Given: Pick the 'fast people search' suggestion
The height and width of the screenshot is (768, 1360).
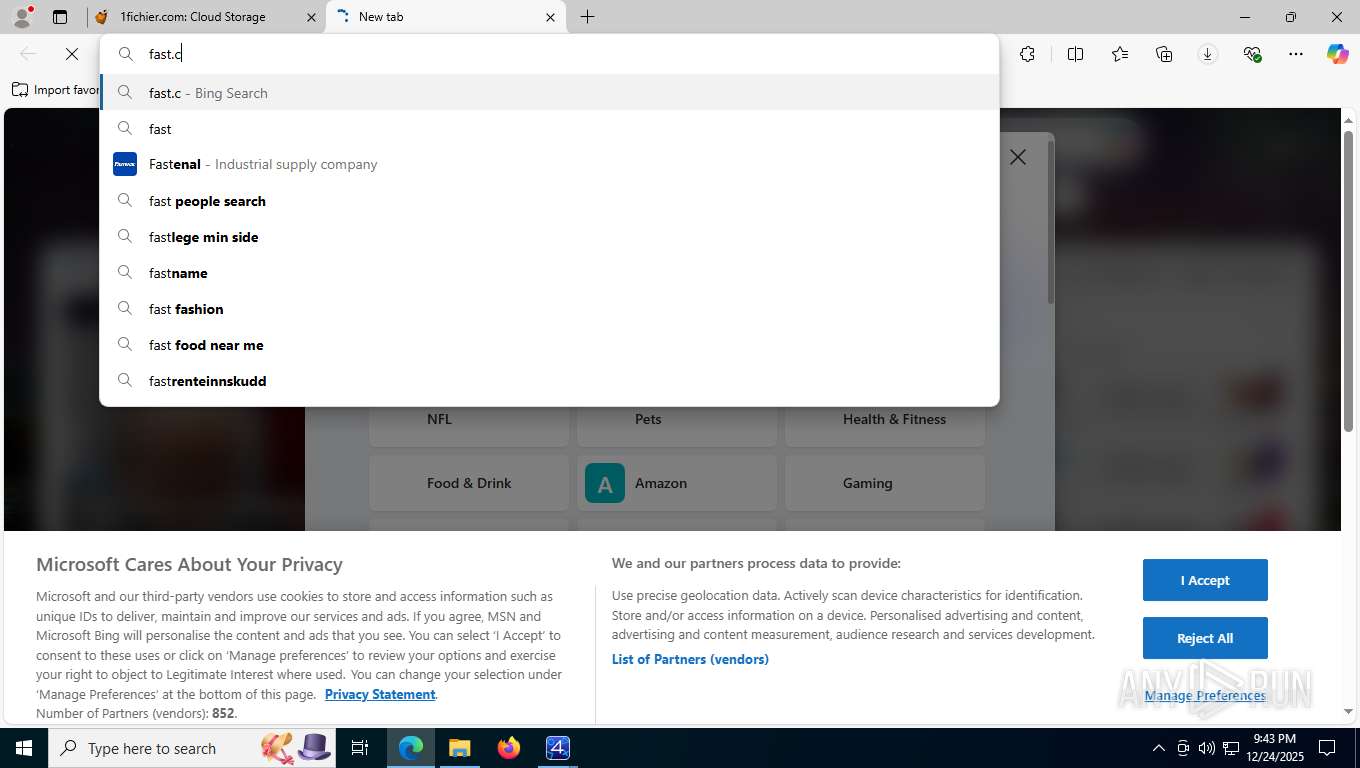Looking at the screenshot, I should tap(550, 201).
